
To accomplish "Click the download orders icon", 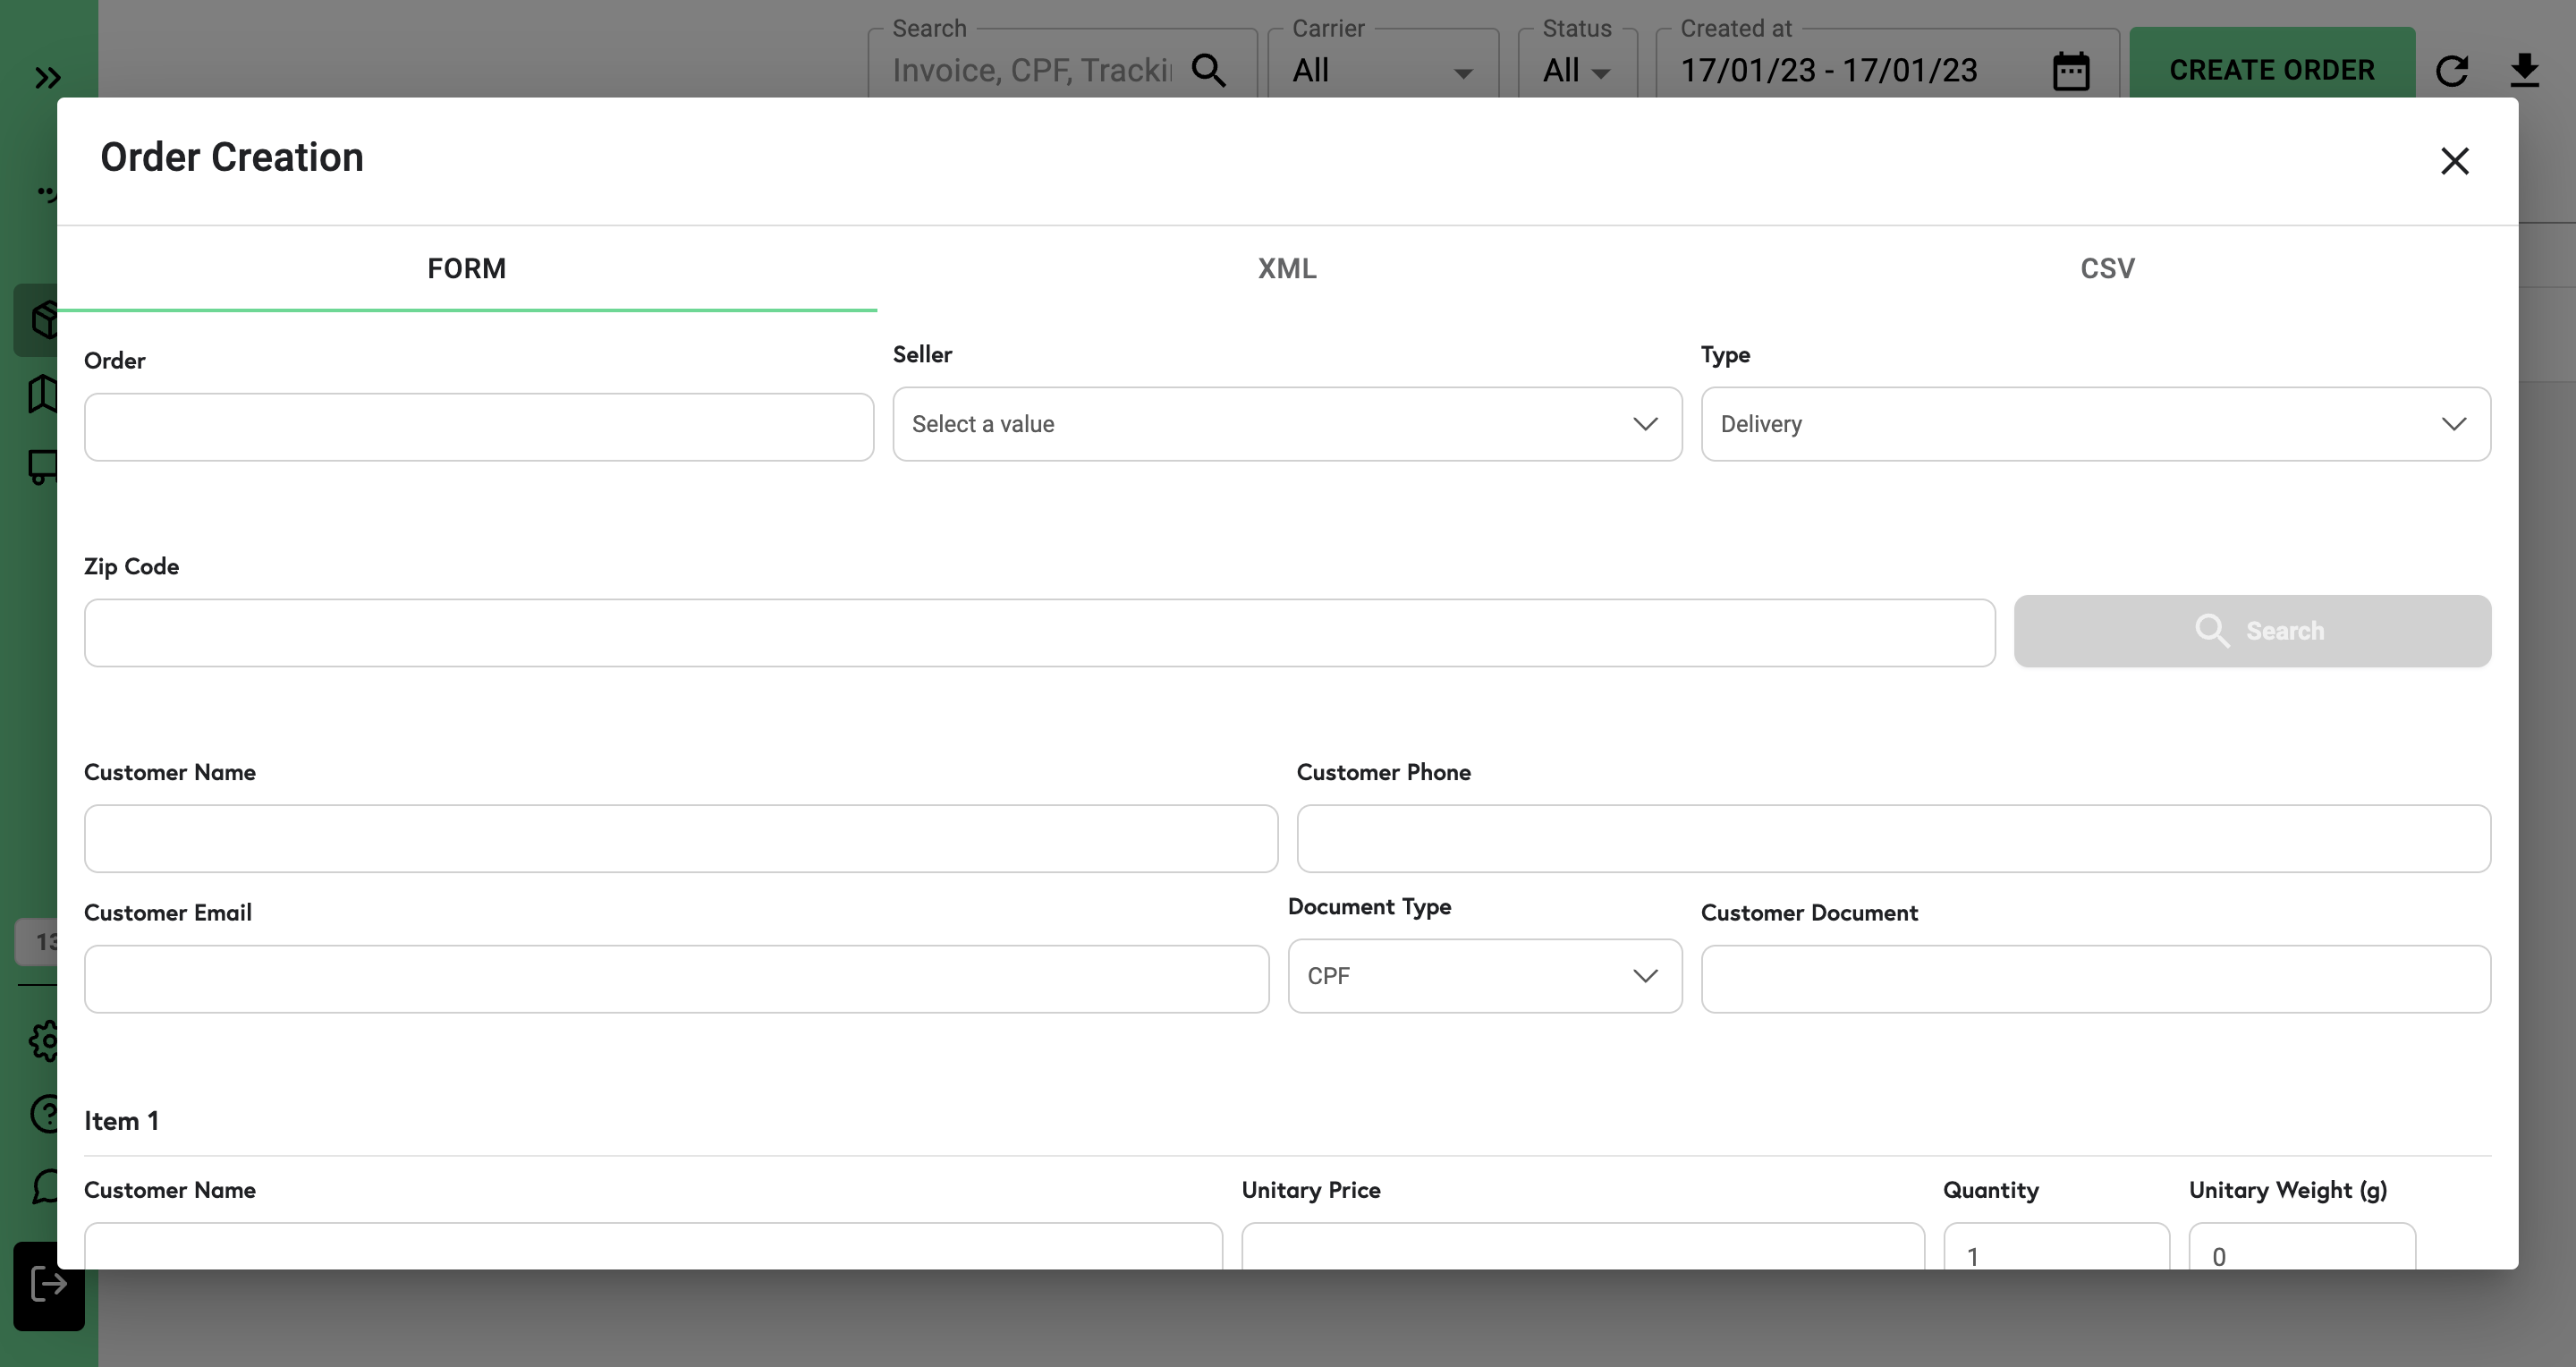I will tap(2524, 70).
